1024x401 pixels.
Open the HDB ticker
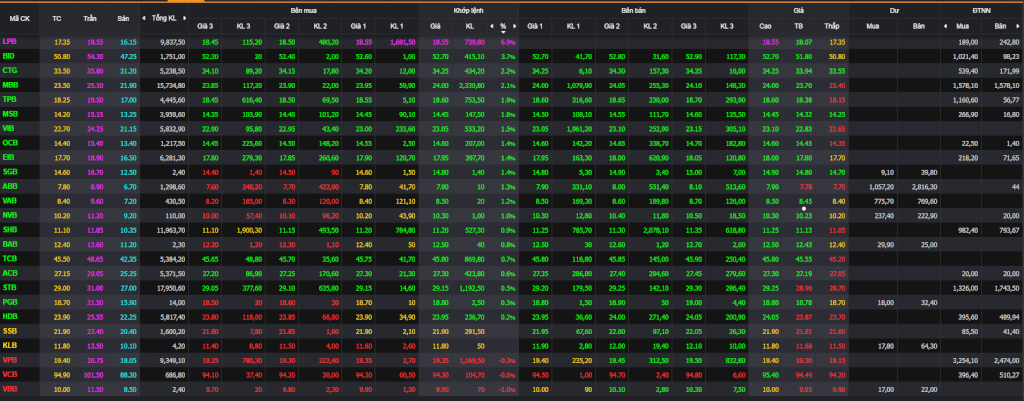click(10, 315)
